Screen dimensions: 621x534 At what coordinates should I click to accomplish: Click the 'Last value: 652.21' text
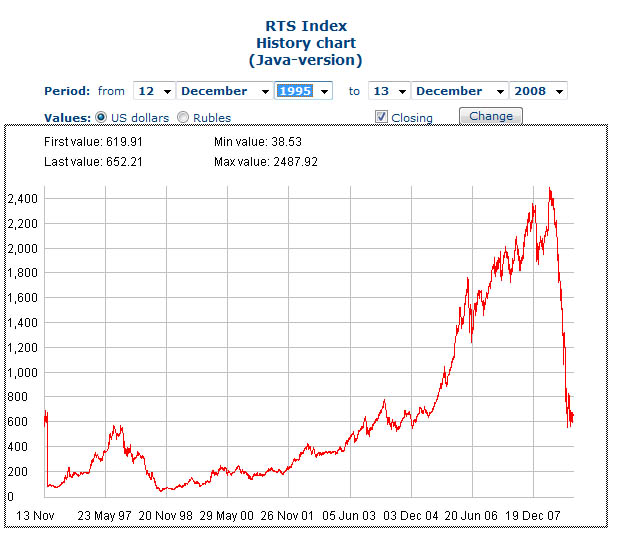93,162
